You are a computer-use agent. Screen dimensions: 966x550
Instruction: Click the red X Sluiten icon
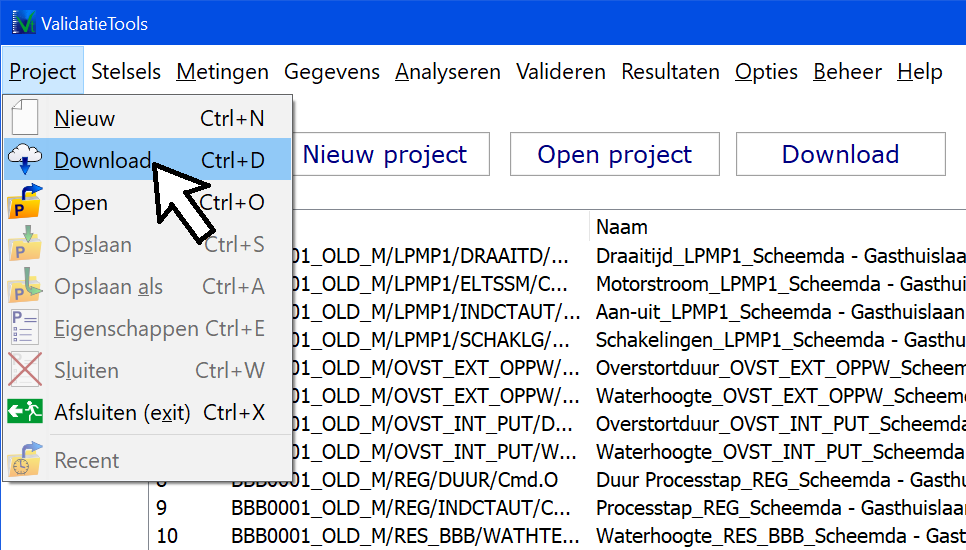pos(25,370)
